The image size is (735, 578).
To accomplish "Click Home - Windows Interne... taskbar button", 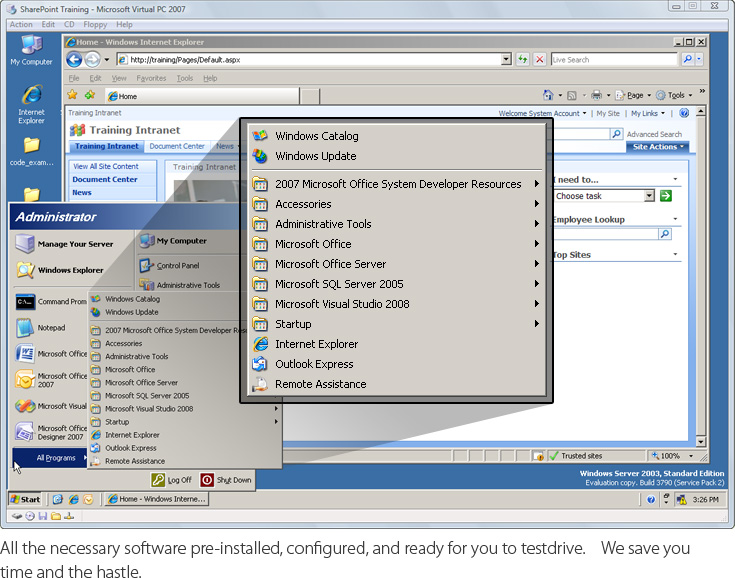I will [156, 500].
